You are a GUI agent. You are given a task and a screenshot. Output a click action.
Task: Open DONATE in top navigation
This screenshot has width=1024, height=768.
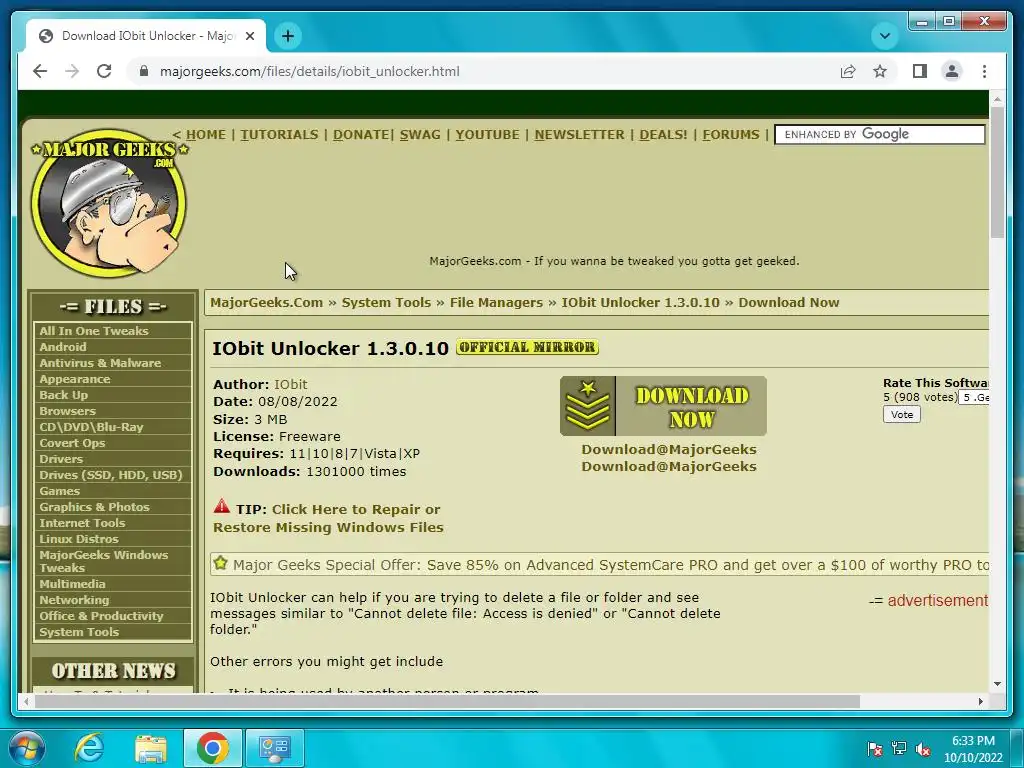[x=361, y=135]
